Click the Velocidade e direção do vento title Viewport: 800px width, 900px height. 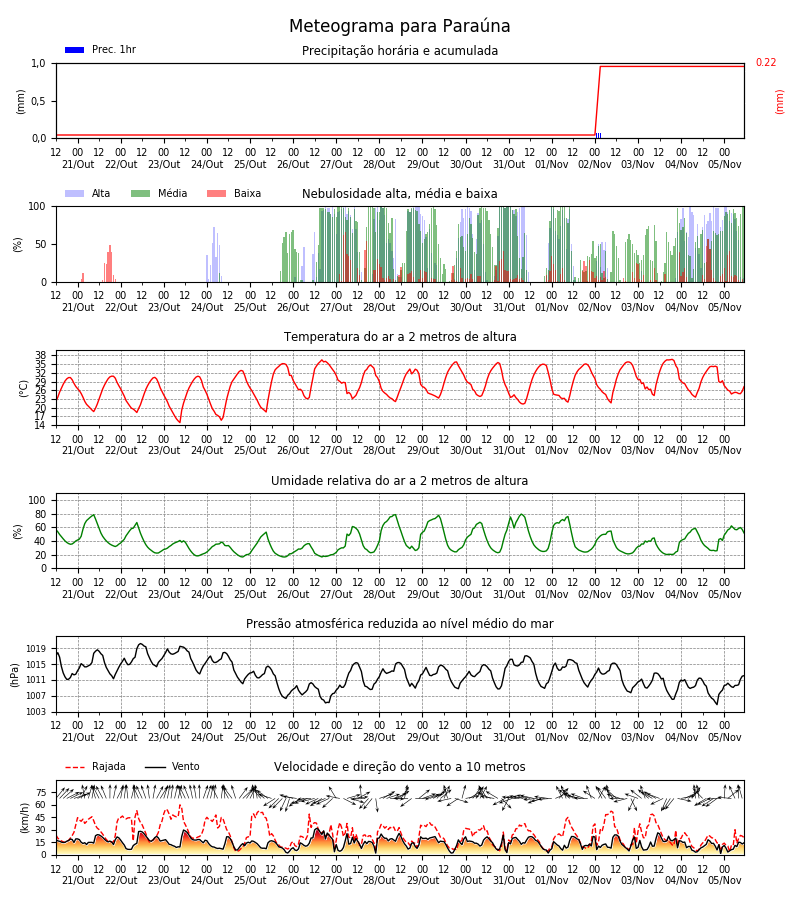399,767
